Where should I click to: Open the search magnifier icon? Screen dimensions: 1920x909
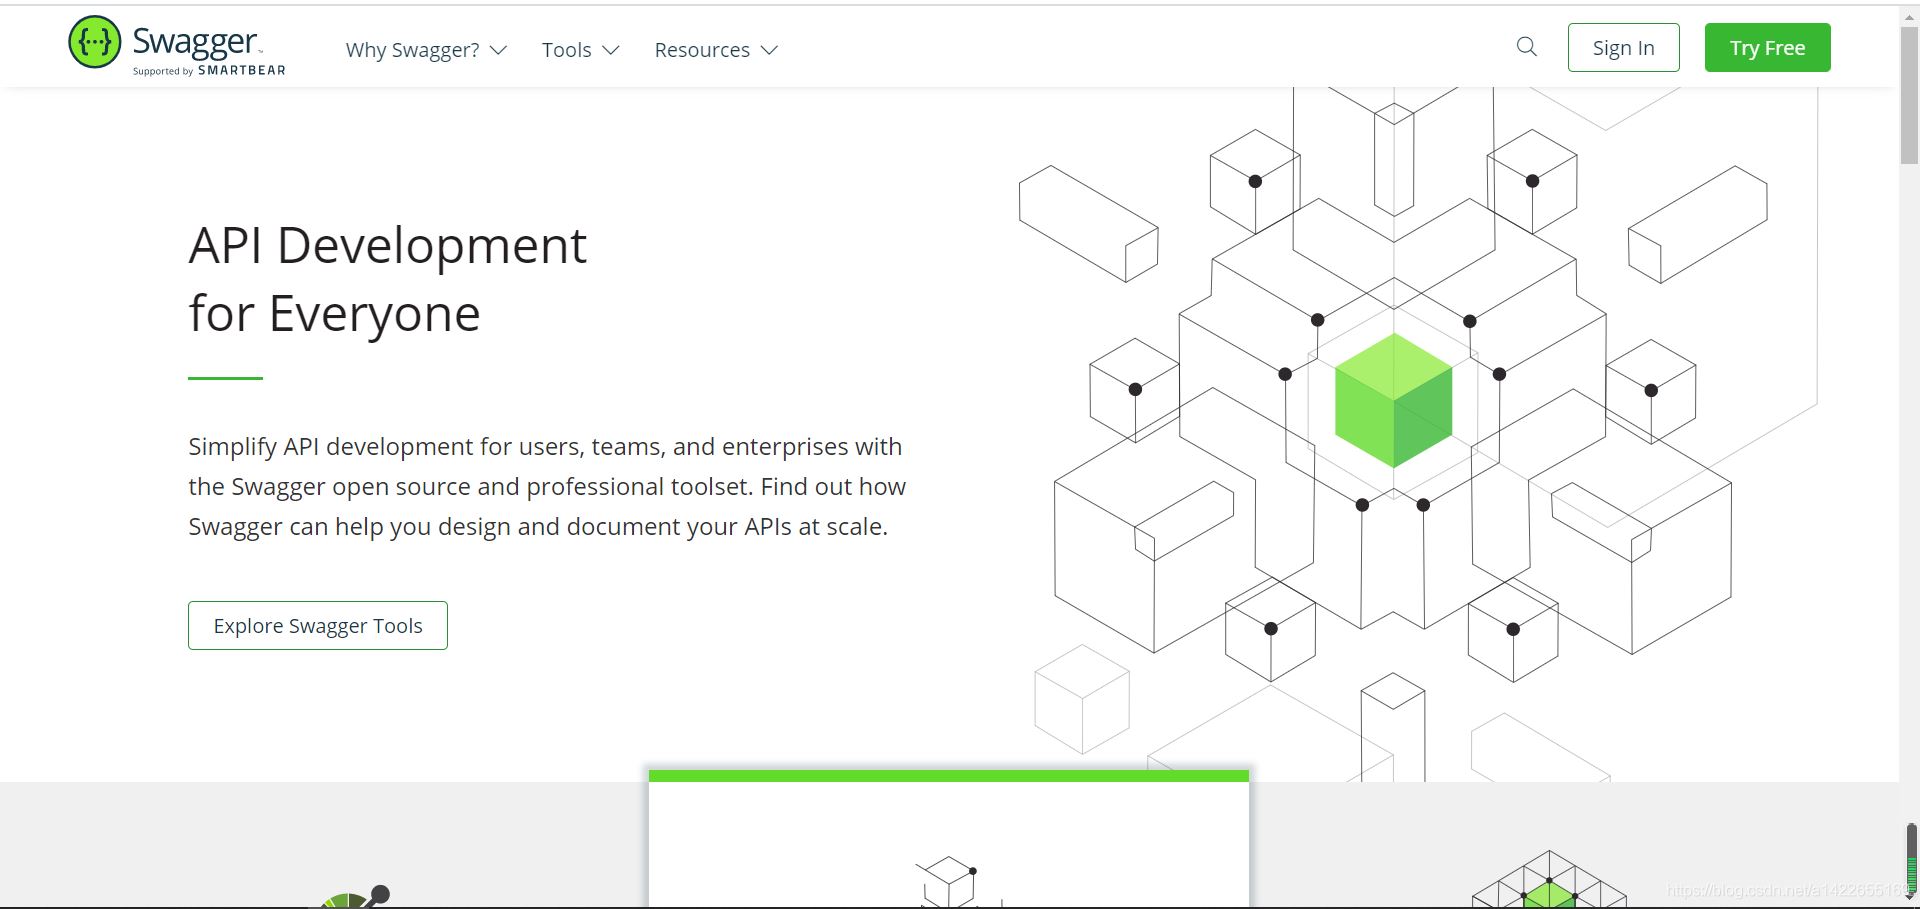[x=1526, y=47]
